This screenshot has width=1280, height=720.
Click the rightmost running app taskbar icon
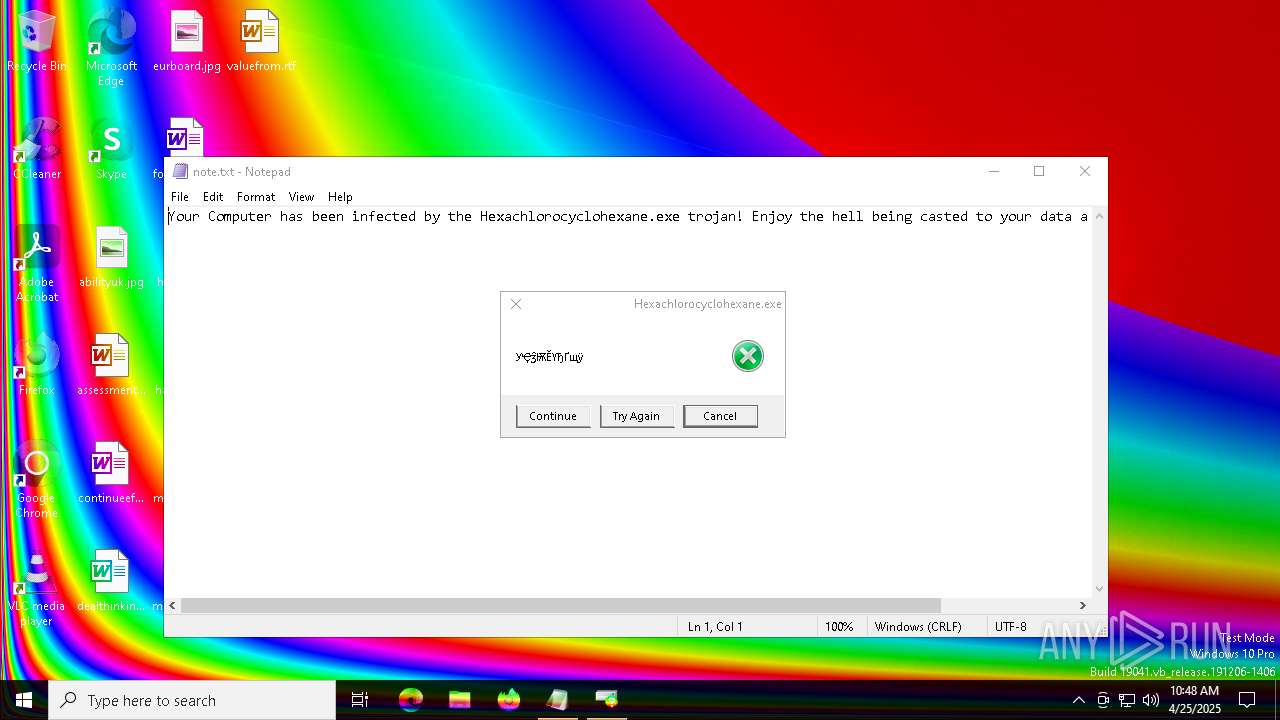click(606, 700)
